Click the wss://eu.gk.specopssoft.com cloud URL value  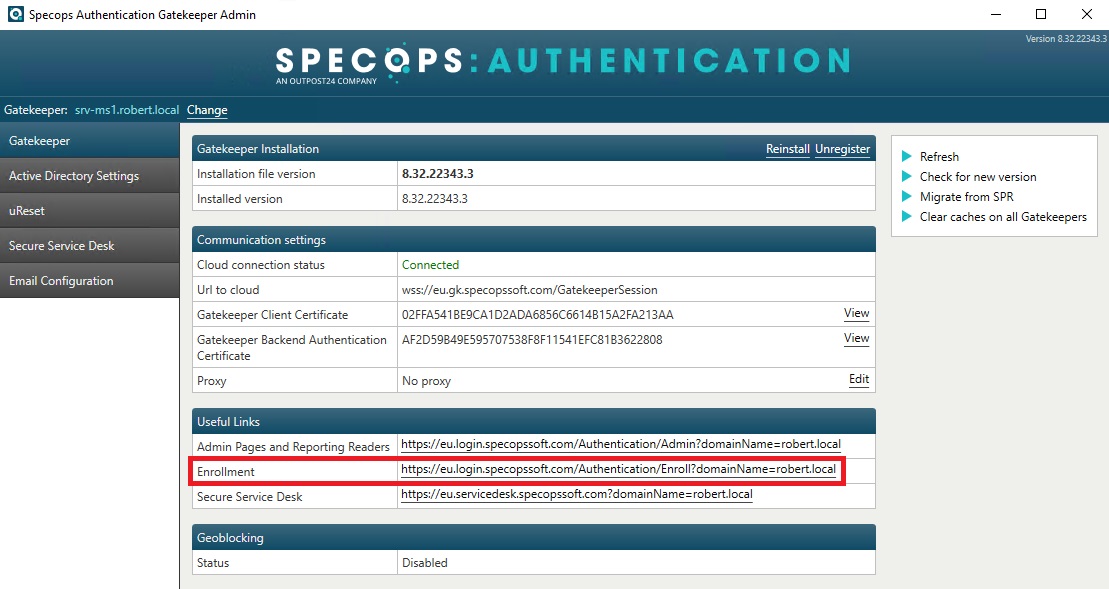click(x=530, y=290)
